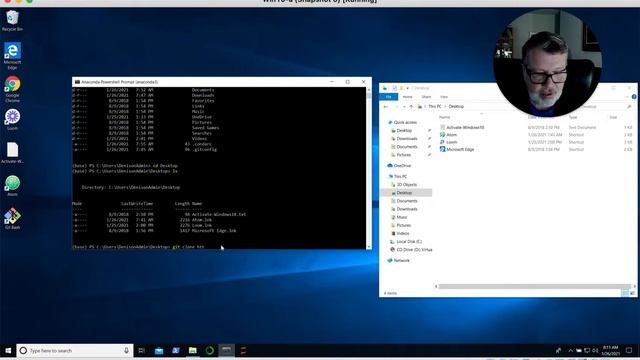Open the Action Center notifications icon
The image size is (640, 360).
(x=629, y=351)
